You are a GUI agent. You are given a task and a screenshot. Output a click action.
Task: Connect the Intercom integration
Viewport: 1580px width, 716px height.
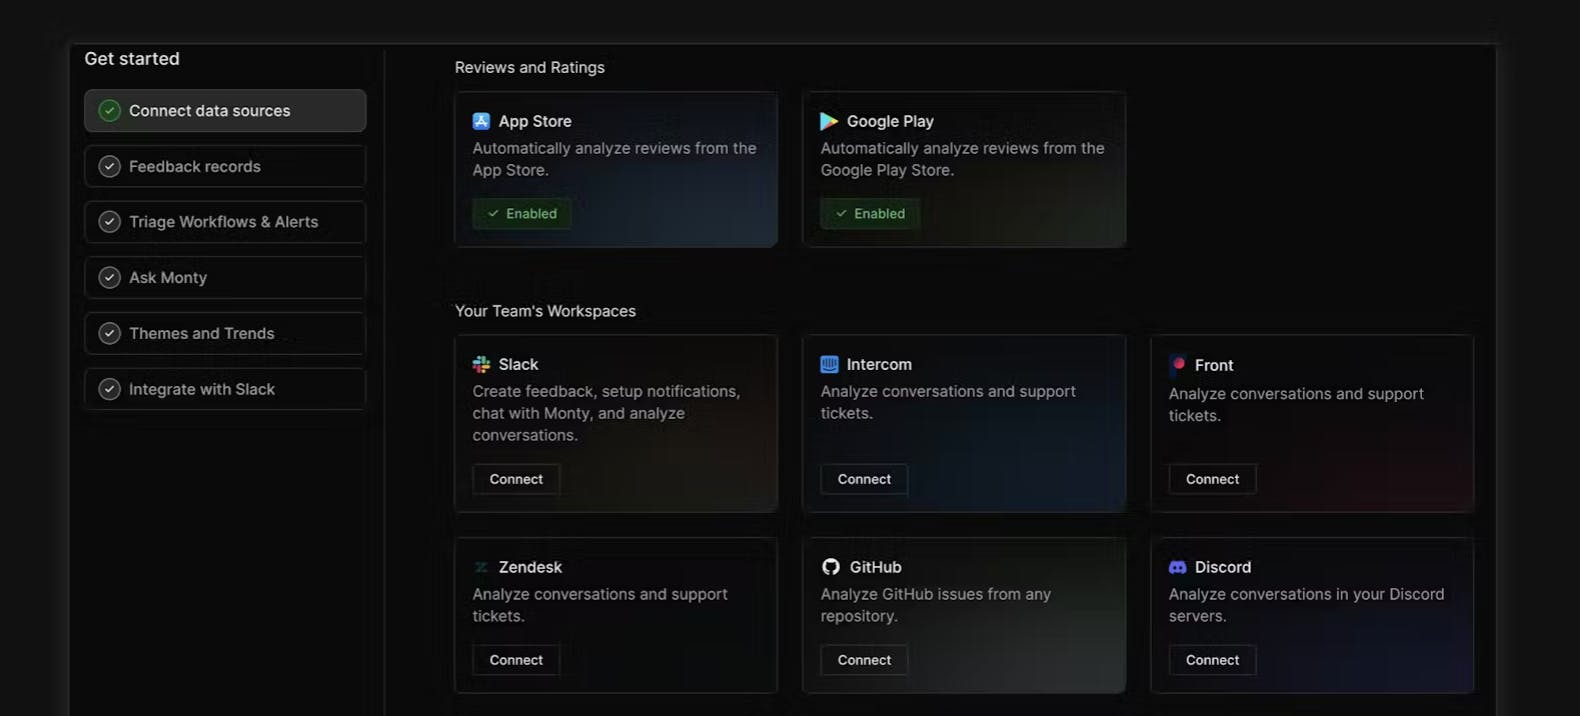(864, 479)
